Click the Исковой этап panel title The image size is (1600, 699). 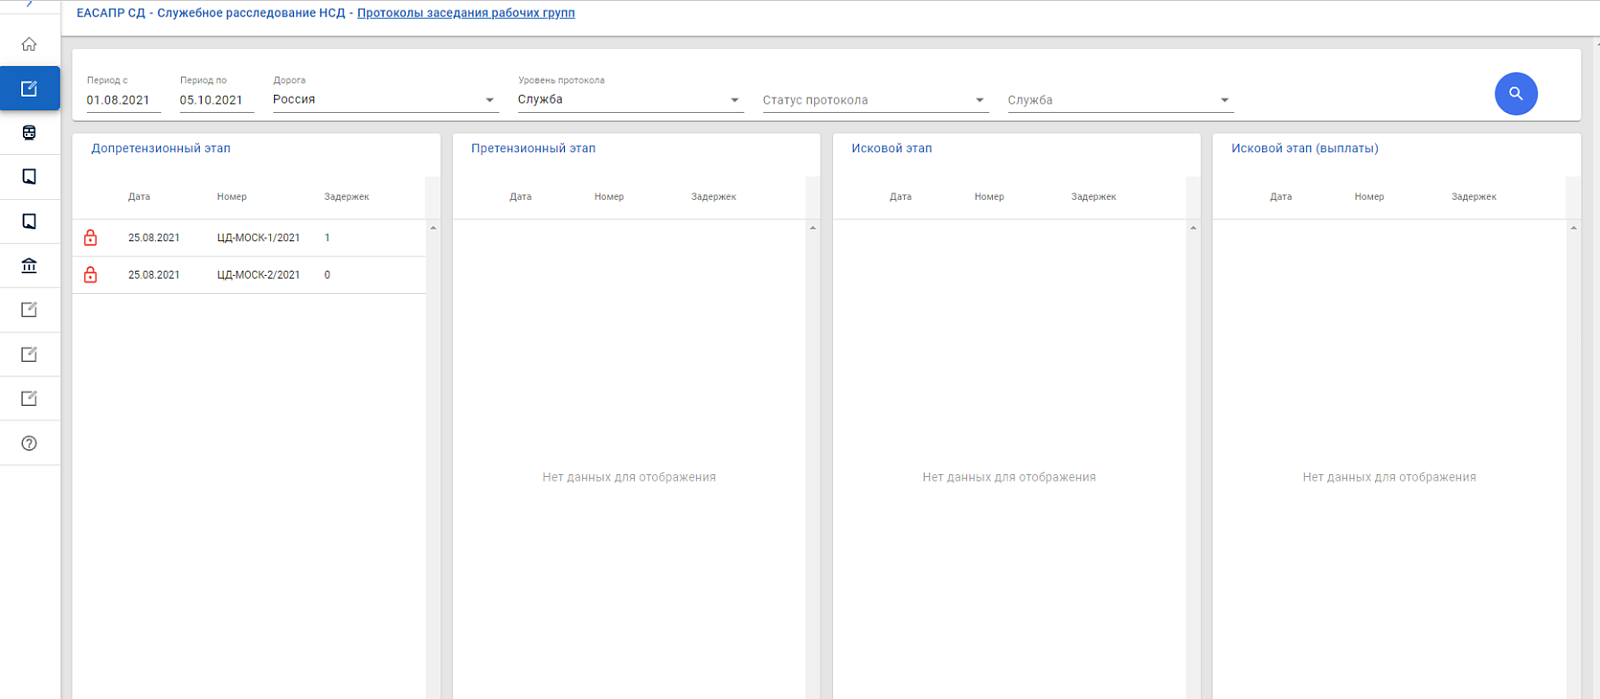pos(892,148)
